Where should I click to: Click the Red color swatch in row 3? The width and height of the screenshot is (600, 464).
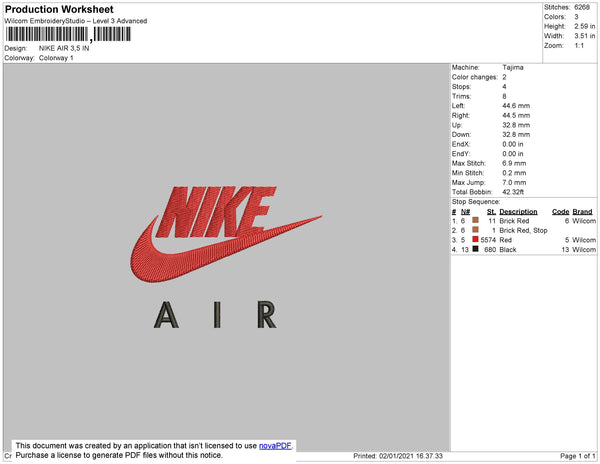pyautogui.click(x=475, y=239)
